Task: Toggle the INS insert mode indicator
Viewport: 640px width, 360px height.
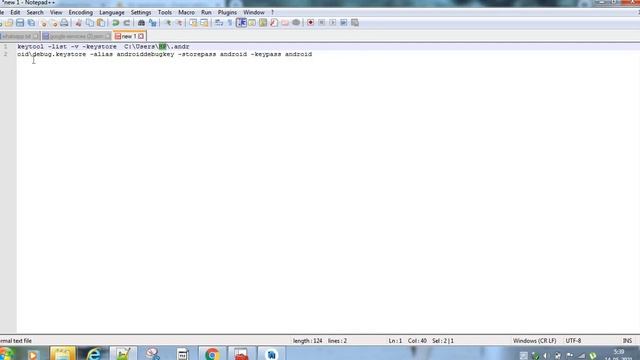Action: coord(627,340)
